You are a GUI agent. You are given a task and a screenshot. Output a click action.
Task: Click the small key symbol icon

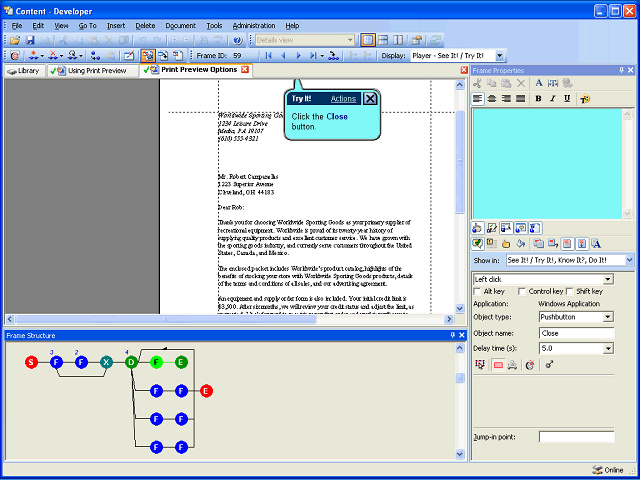[x=549, y=365]
